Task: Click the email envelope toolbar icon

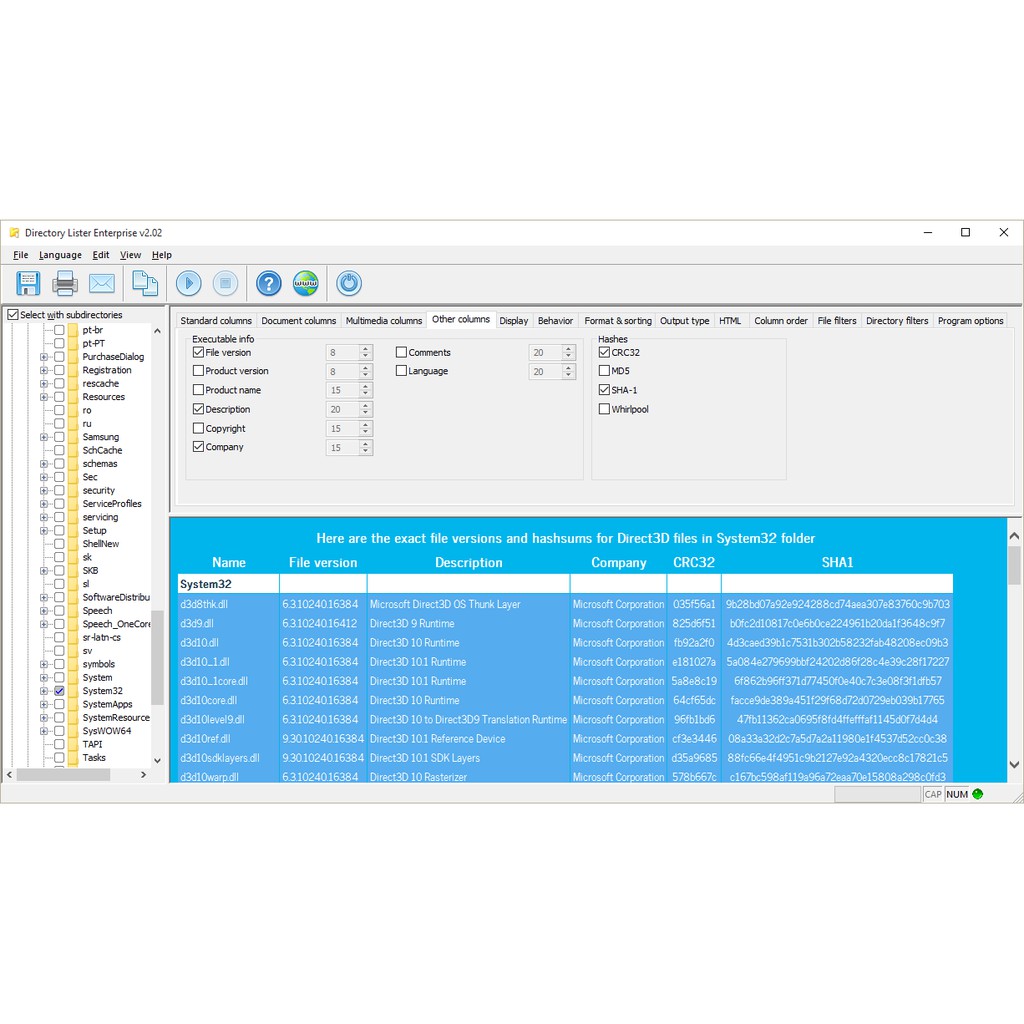Action: [x=102, y=283]
